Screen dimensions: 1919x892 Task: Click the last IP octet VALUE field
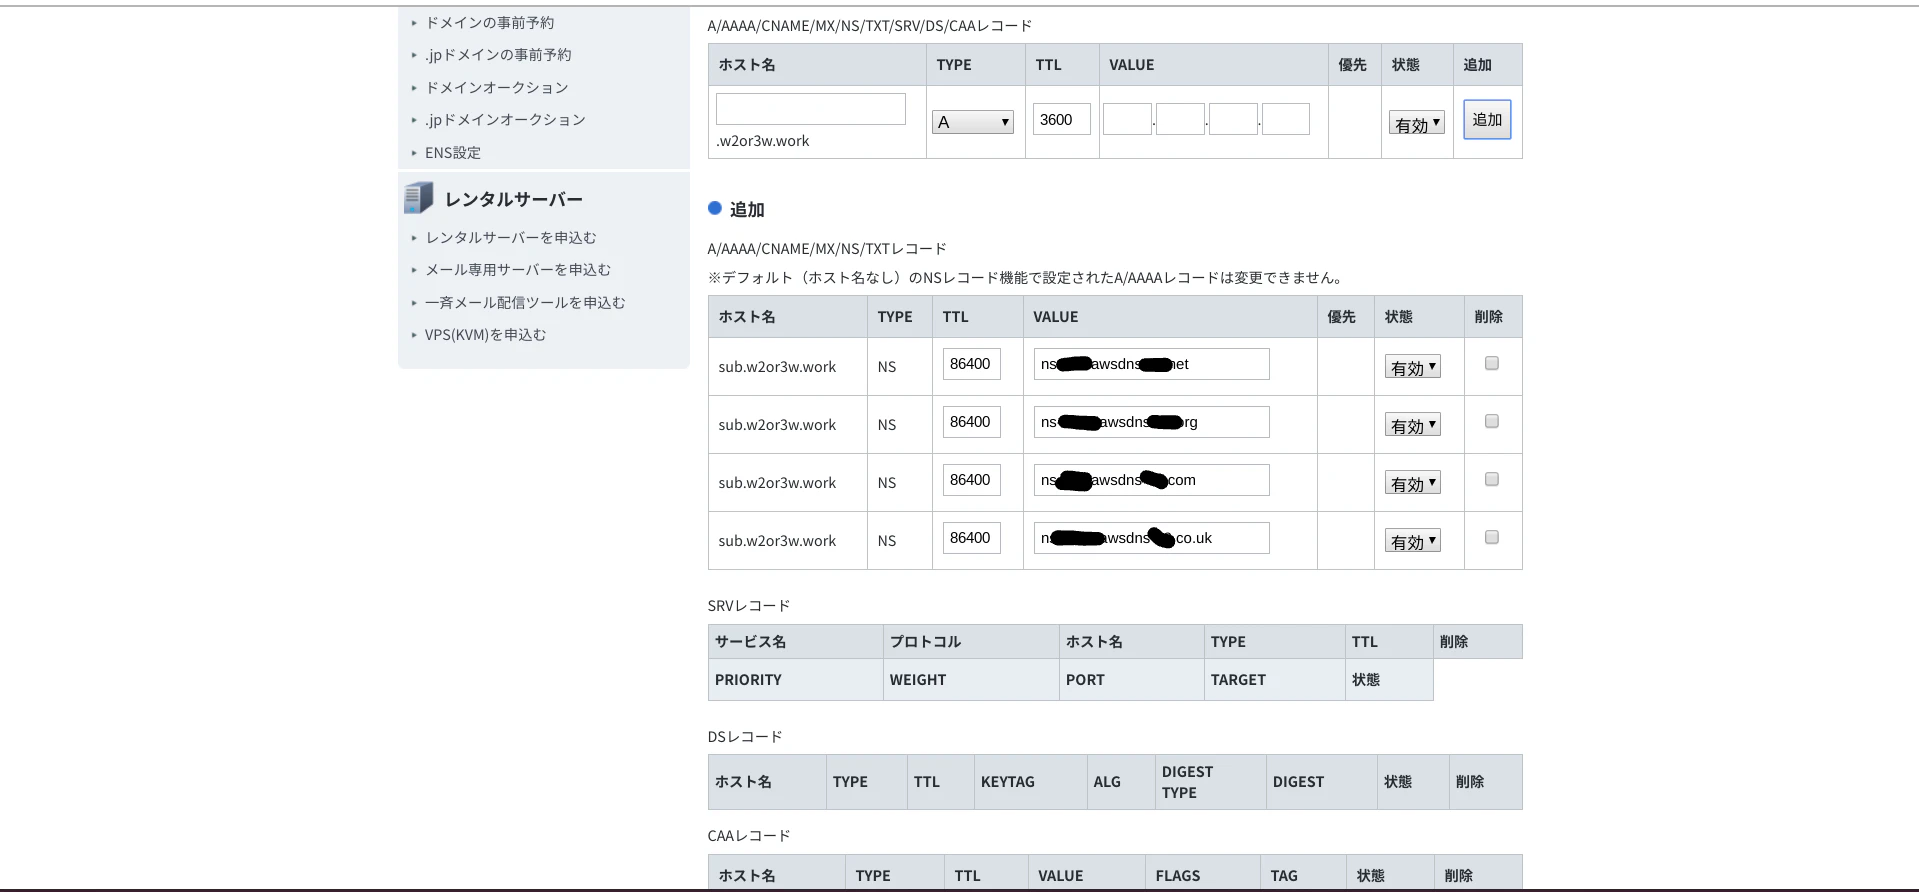pyautogui.click(x=1286, y=119)
